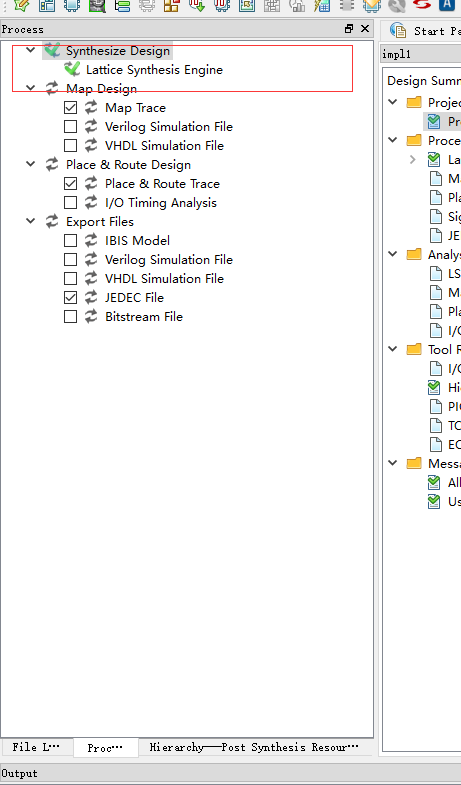
Task: Collapse the Export Files section chevron
Action: [x=31, y=221]
